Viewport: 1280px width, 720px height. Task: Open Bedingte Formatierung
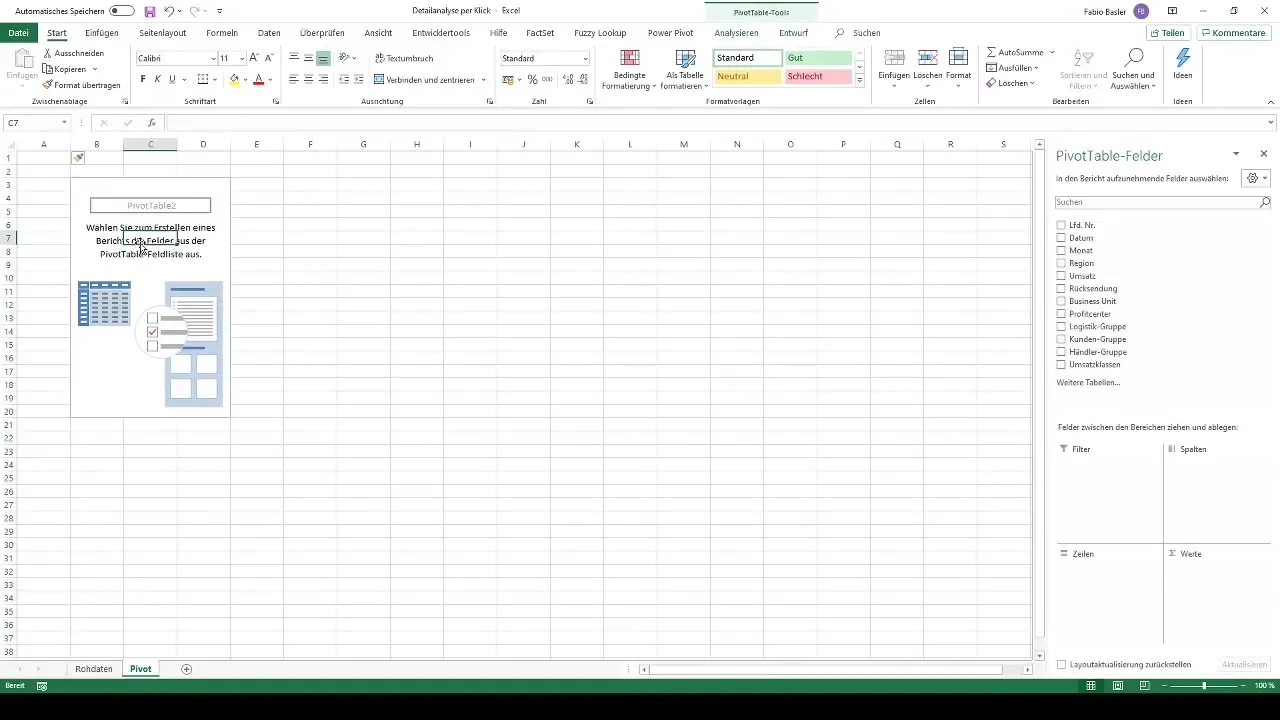[x=629, y=69]
